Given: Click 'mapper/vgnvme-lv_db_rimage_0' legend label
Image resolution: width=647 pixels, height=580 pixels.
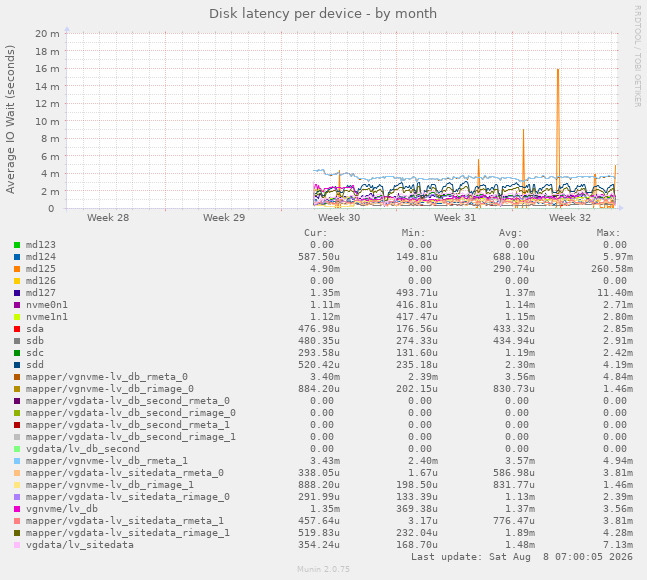Looking at the screenshot, I should [110, 389].
